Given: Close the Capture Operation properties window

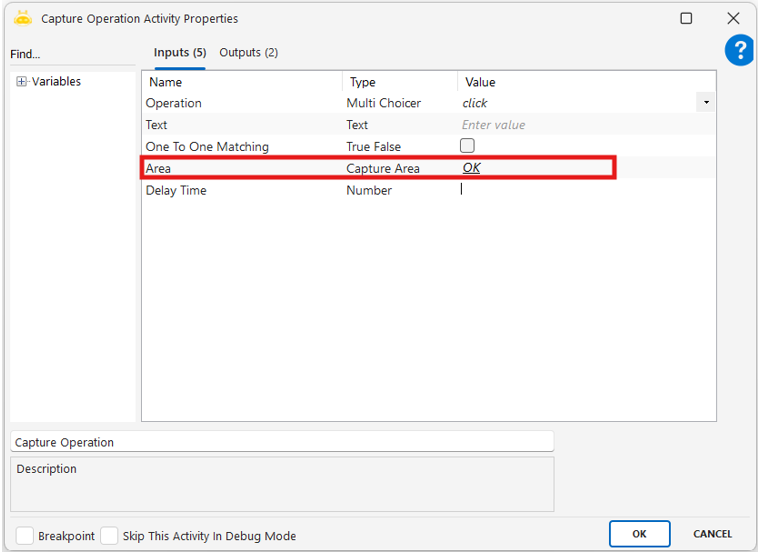Looking at the screenshot, I should pos(733,18).
